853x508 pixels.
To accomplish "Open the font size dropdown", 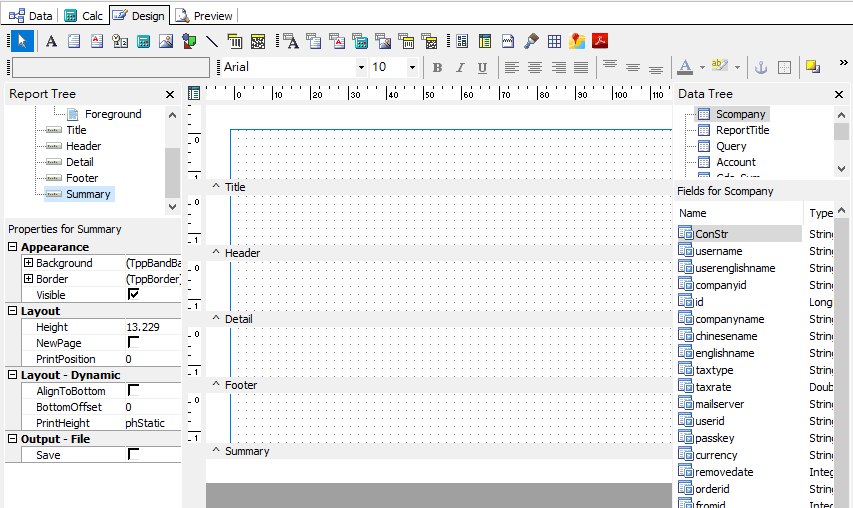I will [x=412, y=67].
